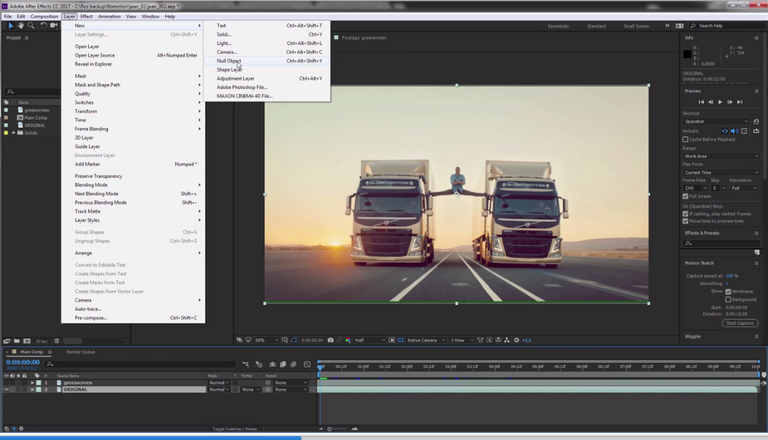
Task: Switch to the Render Queue tab
Action: pyautogui.click(x=80, y=352)
